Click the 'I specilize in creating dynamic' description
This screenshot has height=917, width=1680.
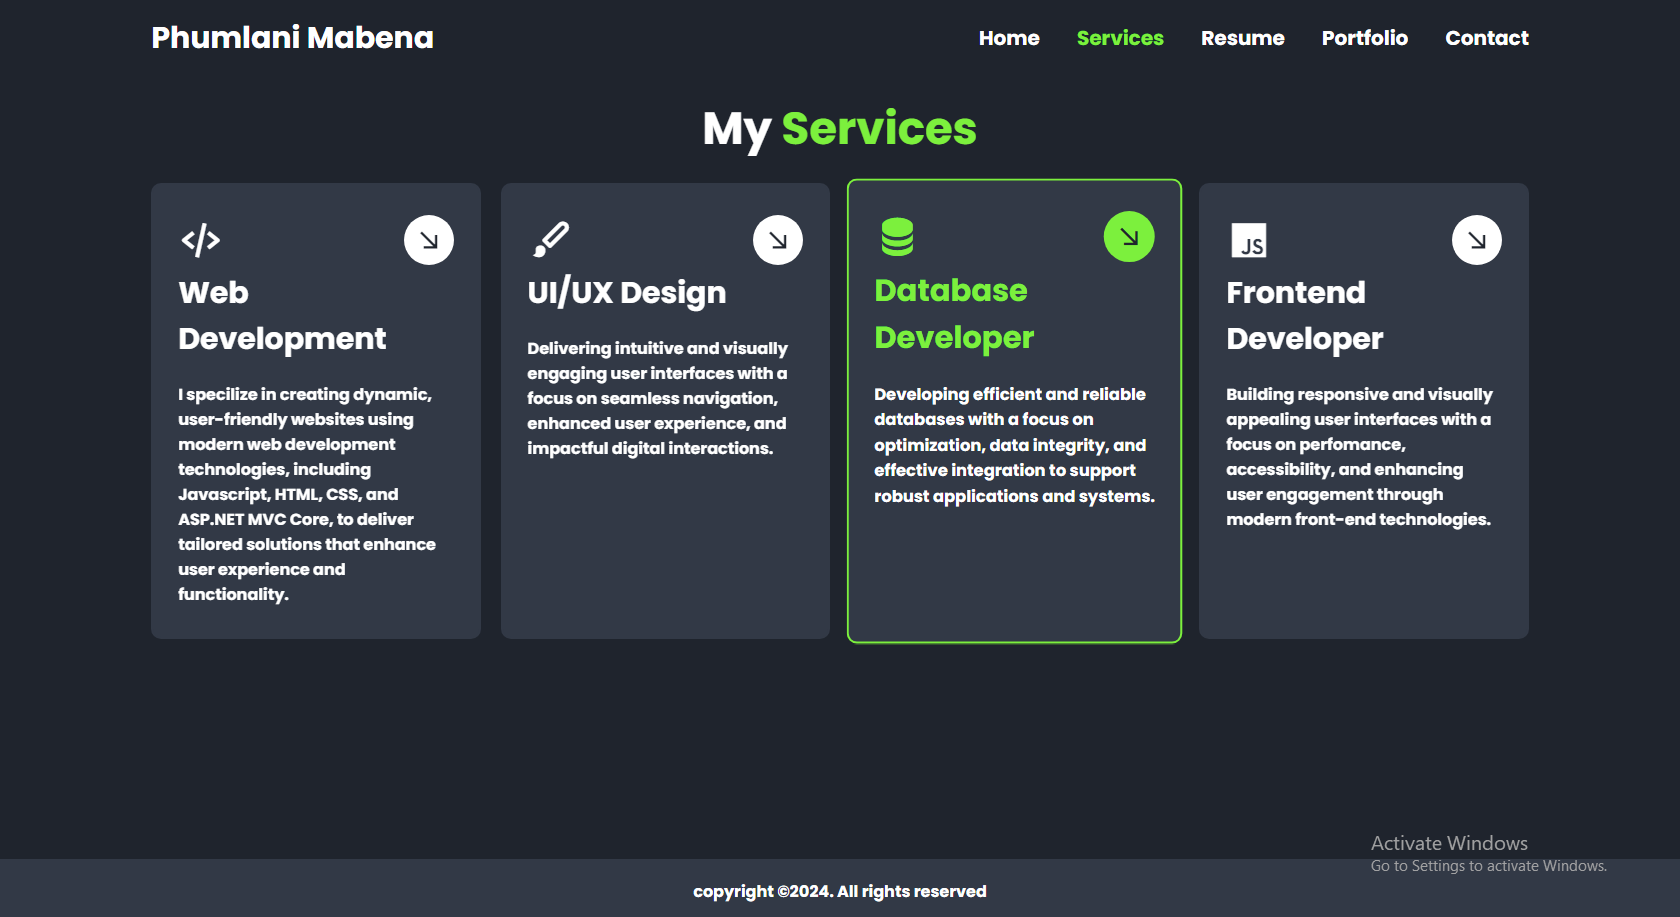(x=307, y=494)
